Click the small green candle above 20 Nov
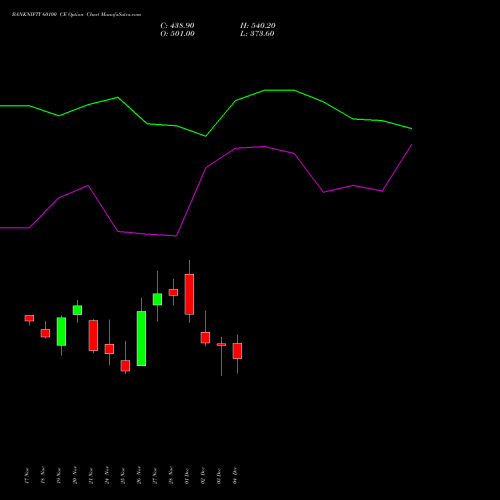This screenshot has height=500, width=500. [x=77, y=310]
